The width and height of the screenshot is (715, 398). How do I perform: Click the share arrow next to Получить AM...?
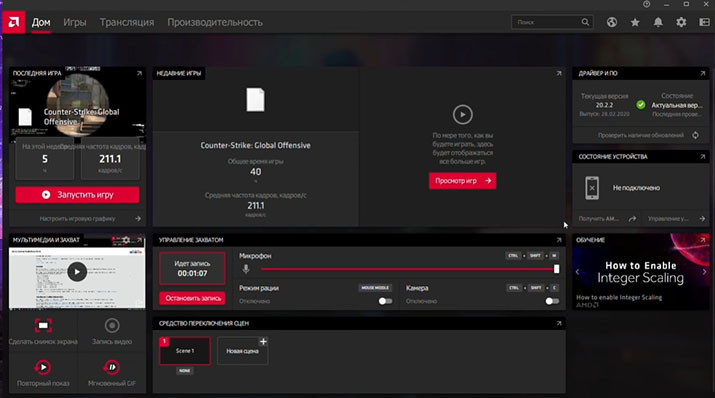point(632,219)
